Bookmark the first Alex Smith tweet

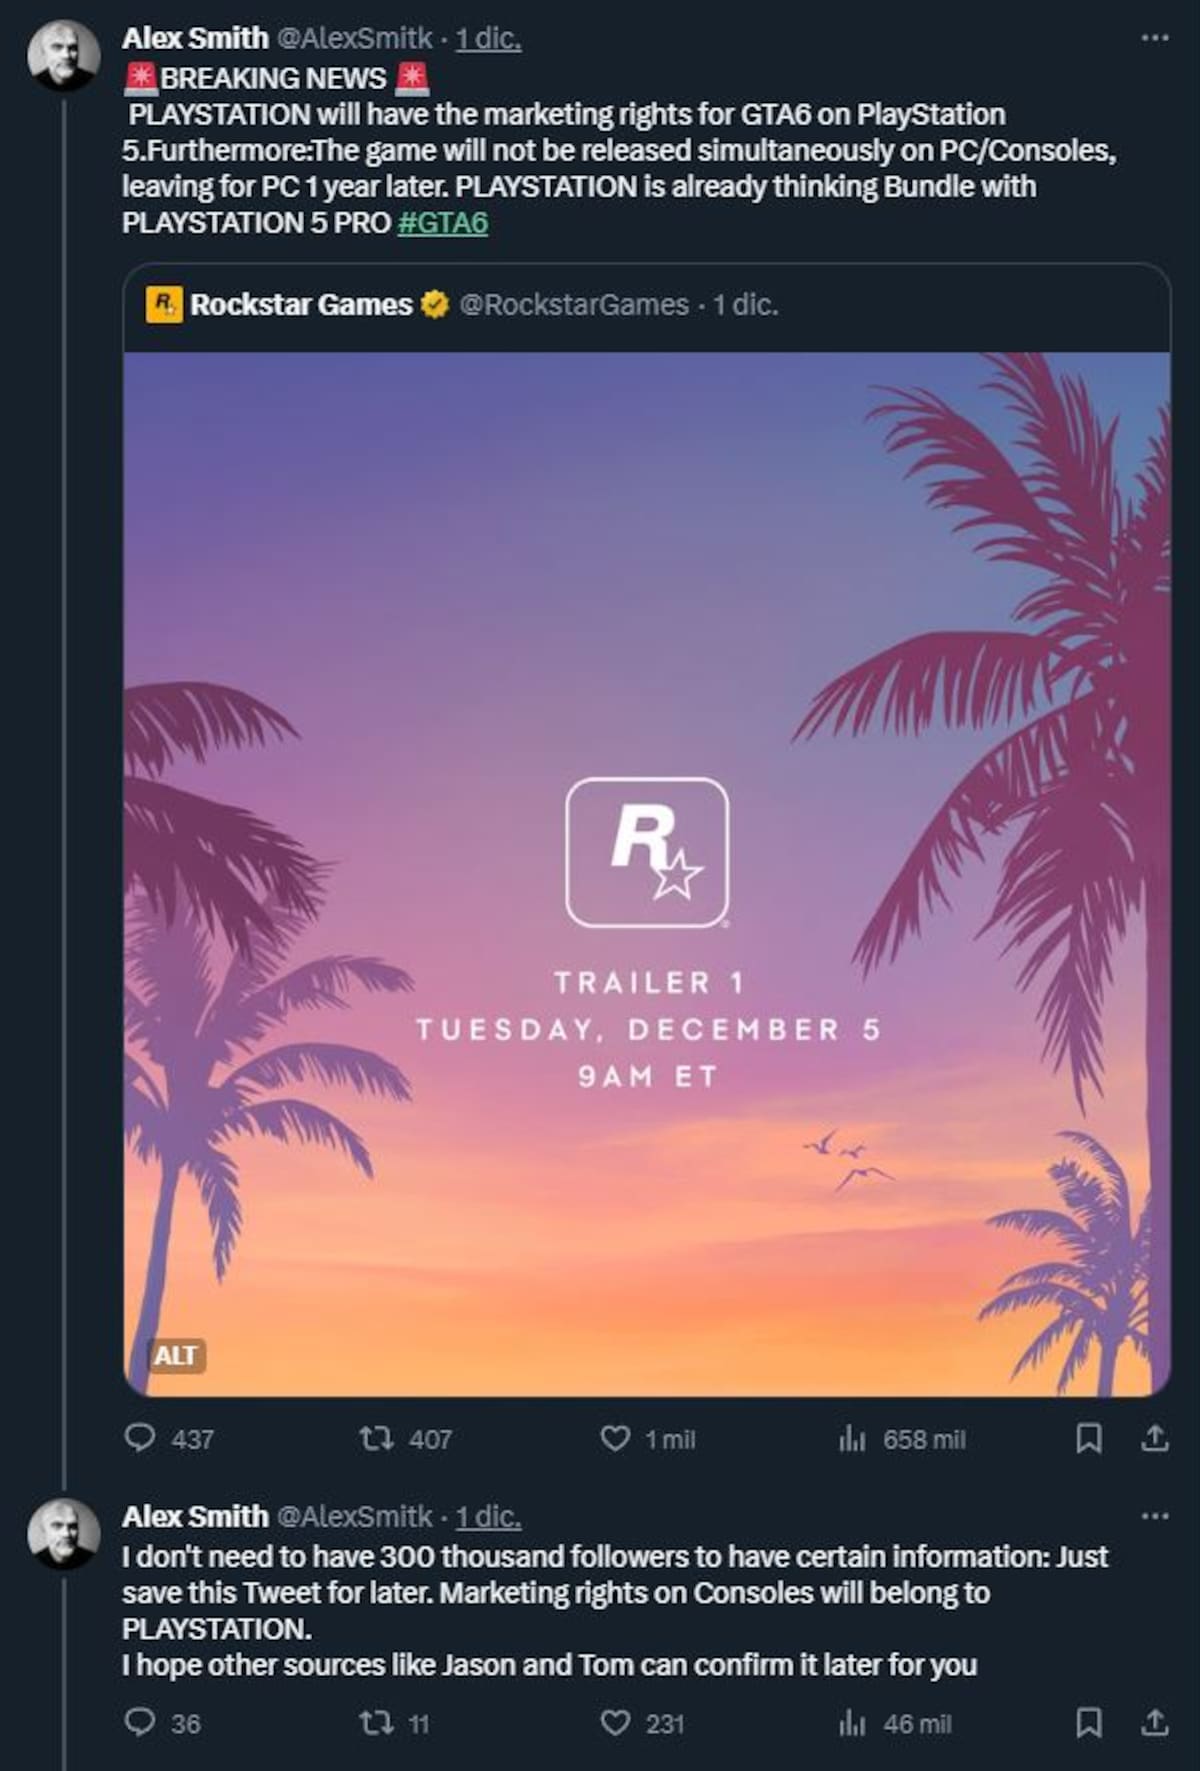point(1088,1438)
